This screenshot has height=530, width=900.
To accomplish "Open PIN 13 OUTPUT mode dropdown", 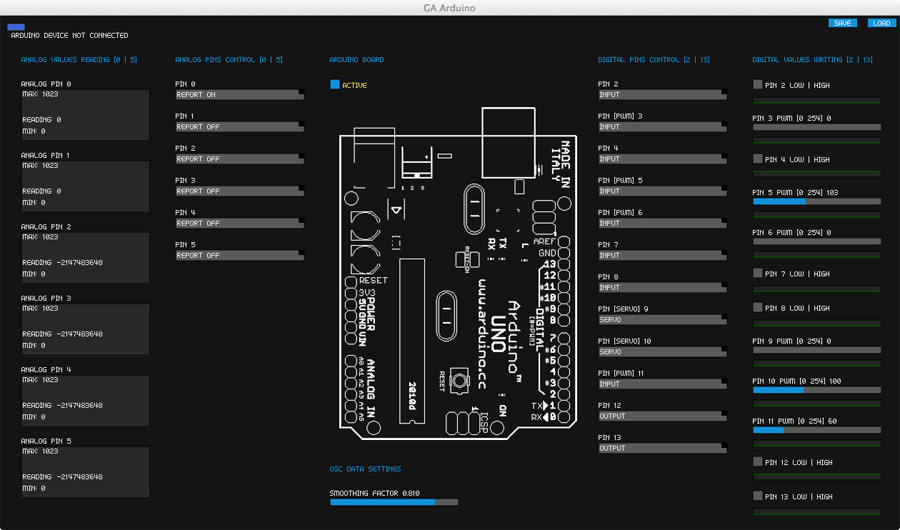I will point(662,448).
